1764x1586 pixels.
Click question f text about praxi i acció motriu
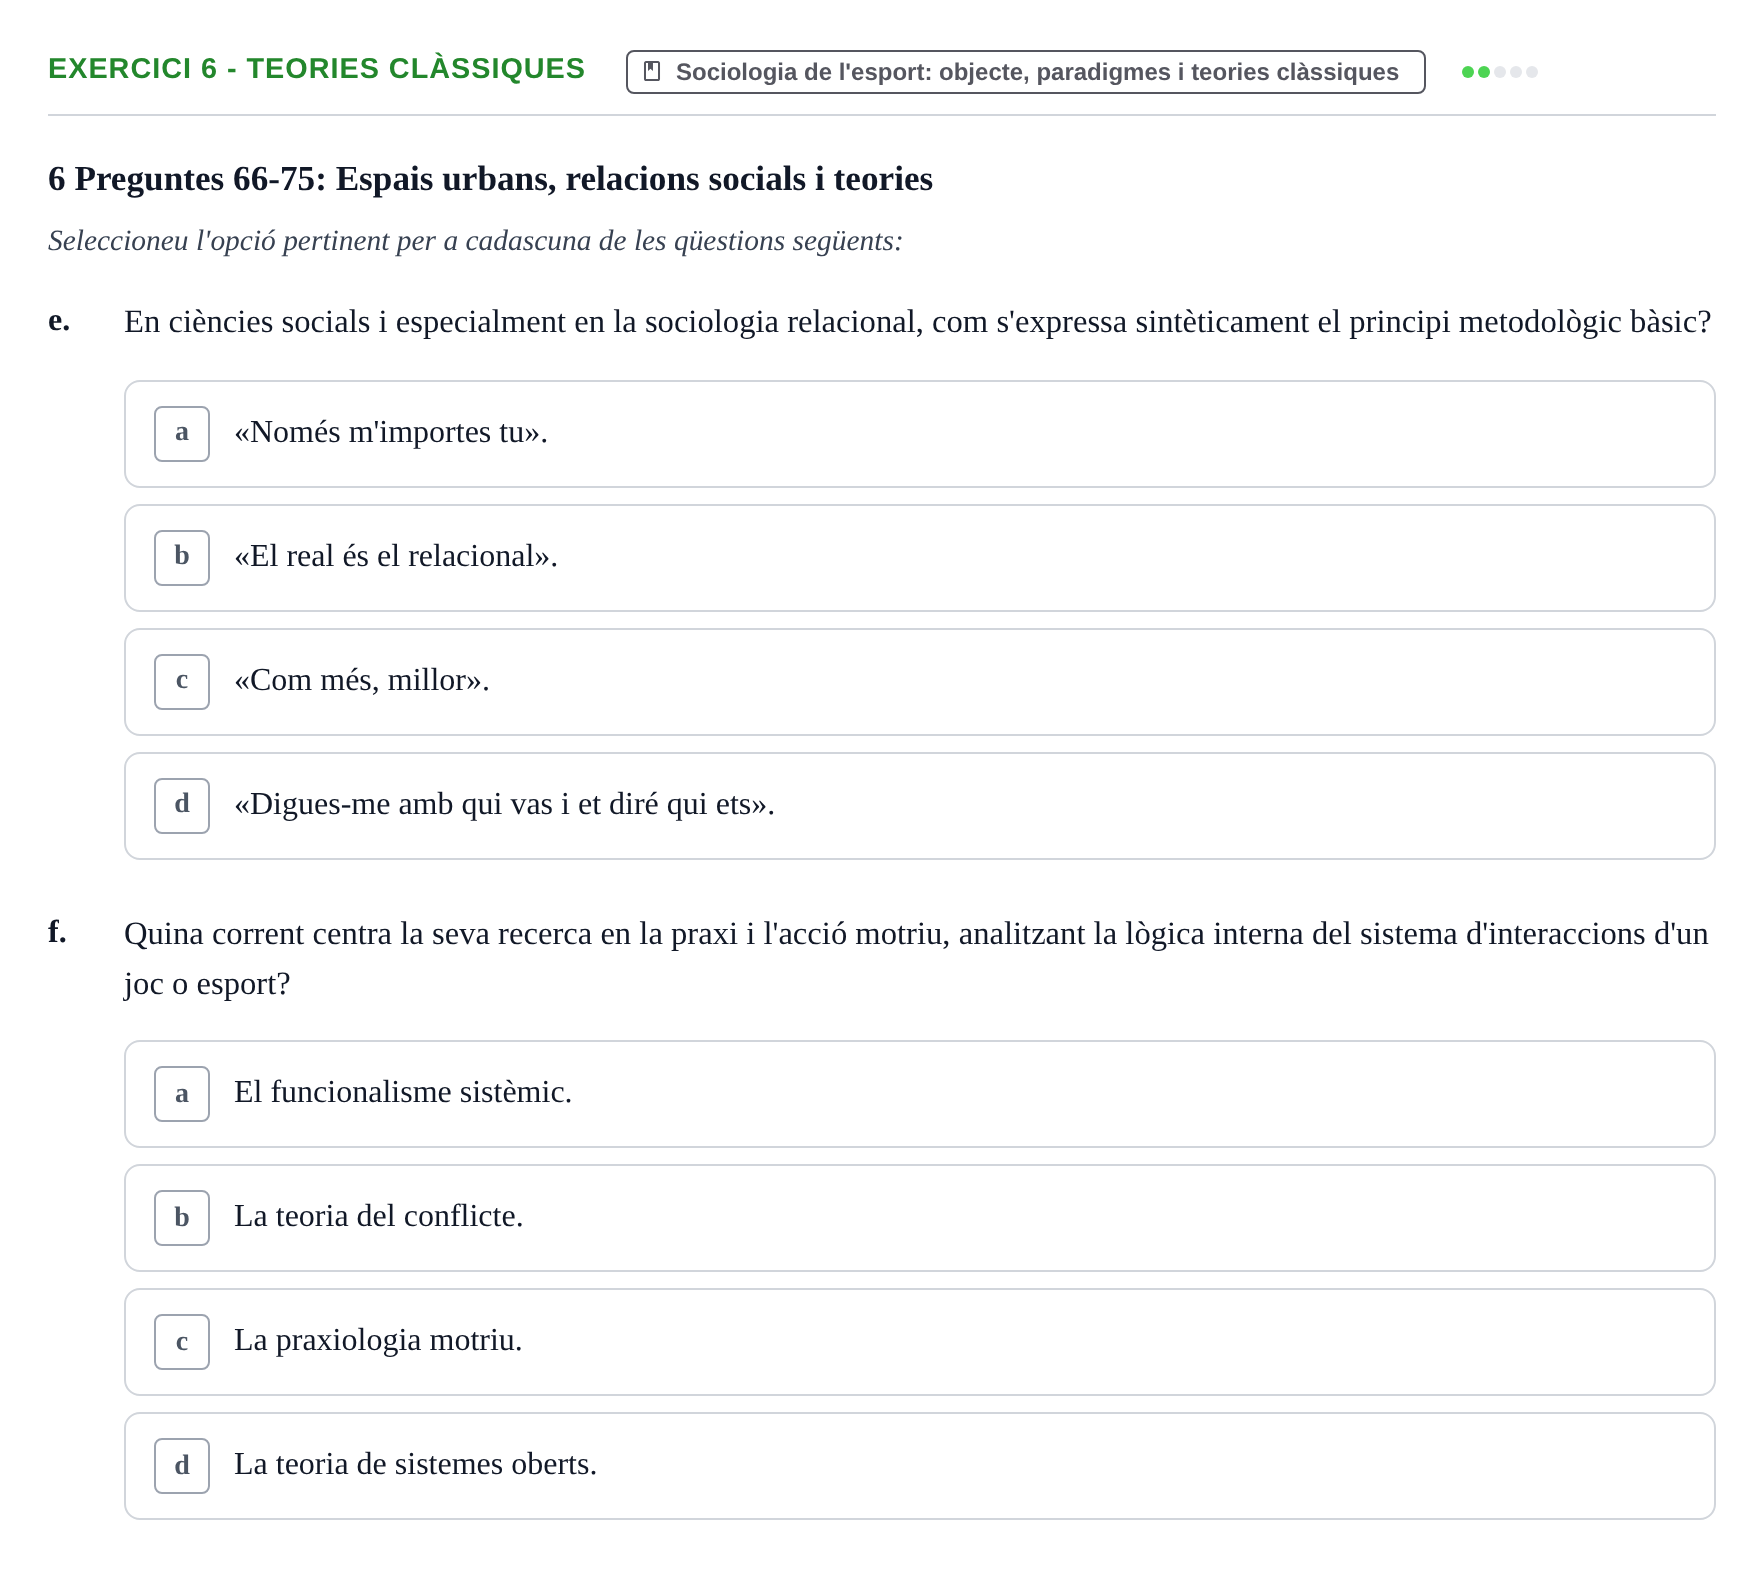point(916,959)
